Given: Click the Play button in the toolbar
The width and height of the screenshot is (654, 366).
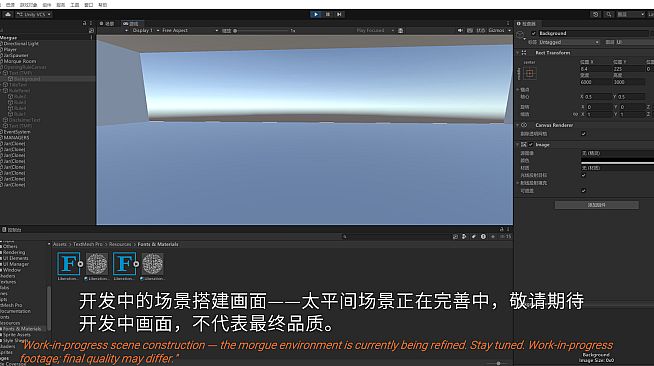Looking at the screenshot, I should tap(316, 14).
